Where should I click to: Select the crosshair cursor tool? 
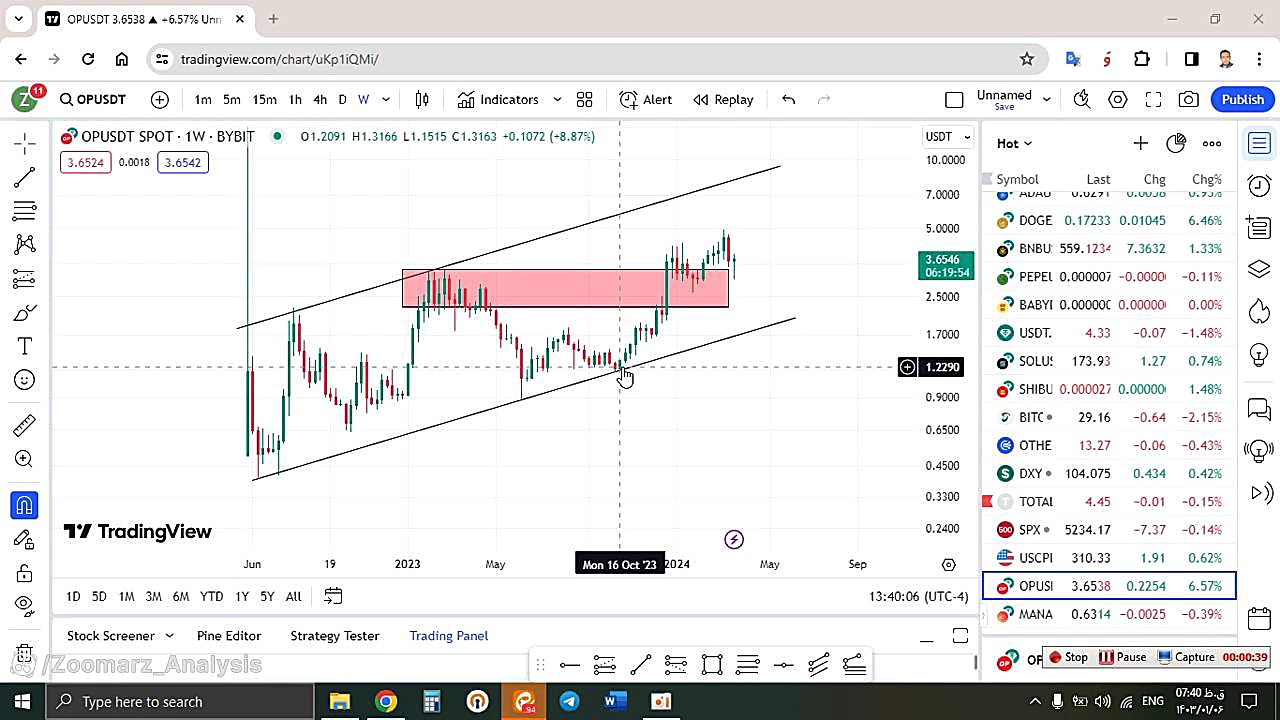pos(25,143)
